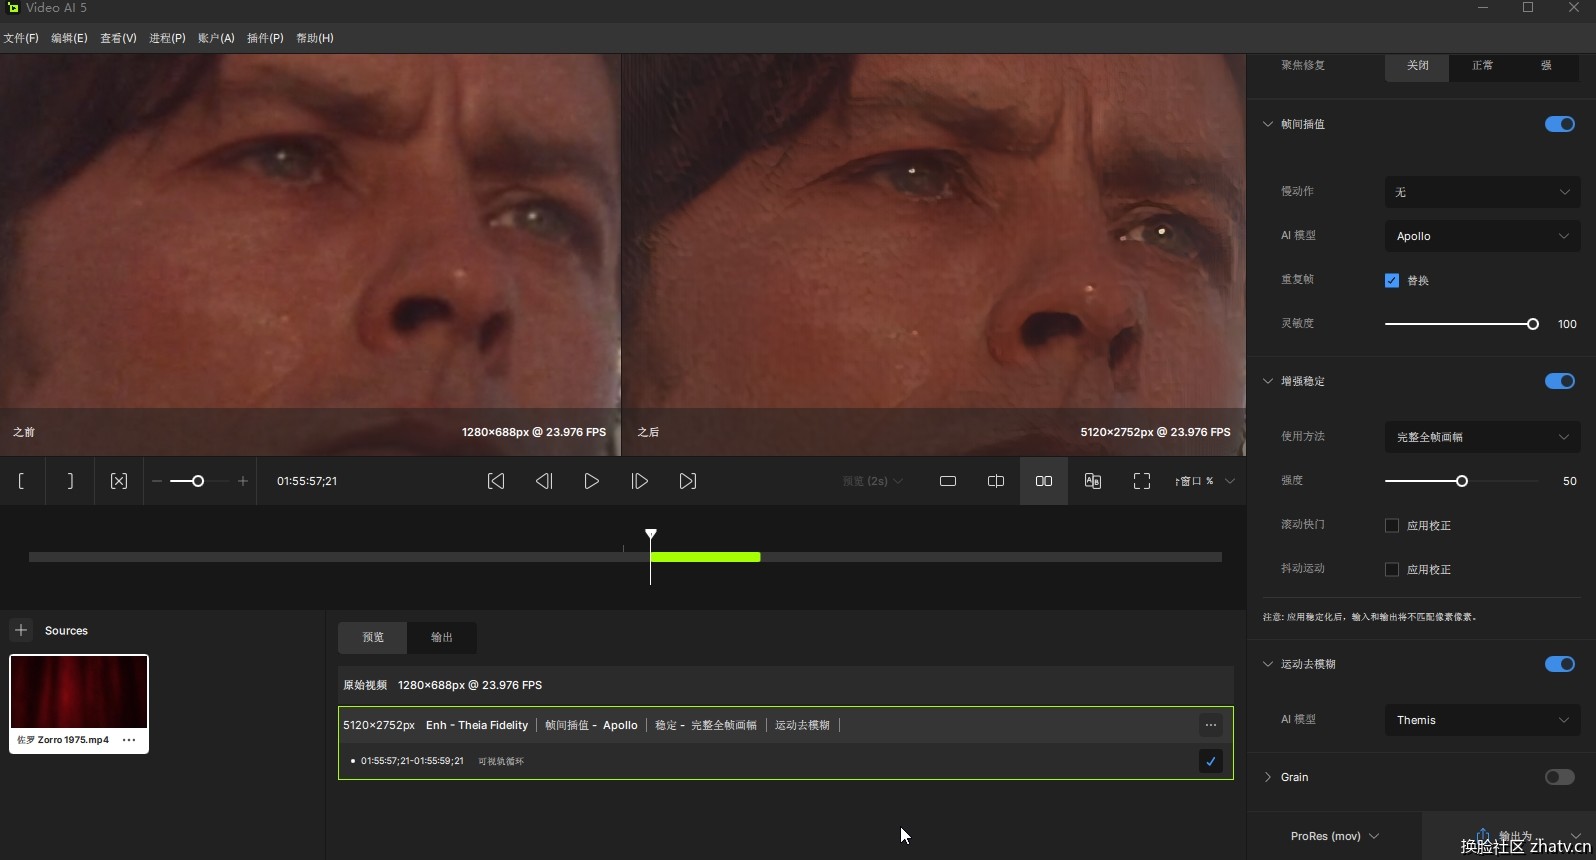1596x860 pixels.
Task: Click the export icon beside 输出为
Action: [1483, 835]
